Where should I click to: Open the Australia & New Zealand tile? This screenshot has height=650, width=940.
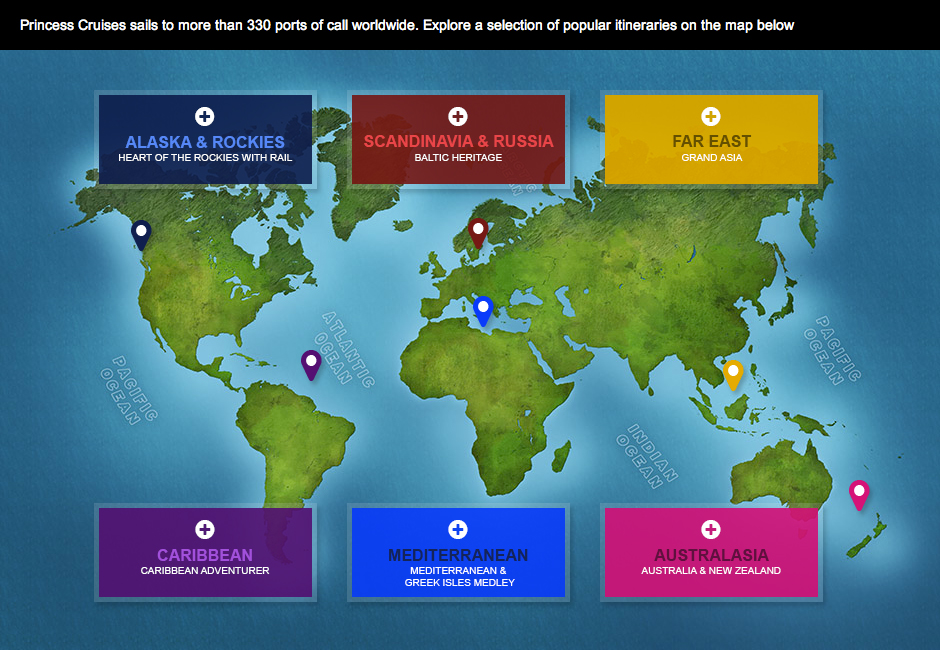pyautogui.click(x=711, y=552)
